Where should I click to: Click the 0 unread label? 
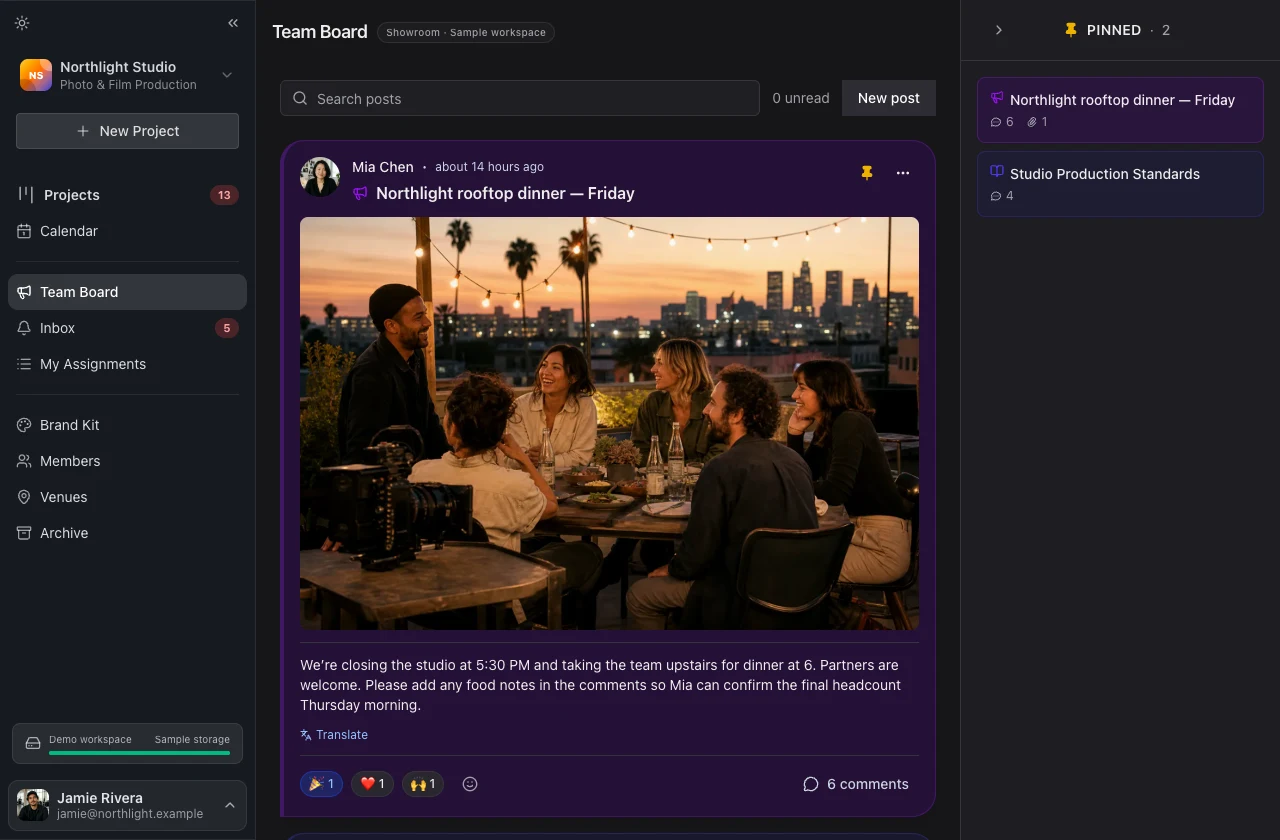(801, 98)
